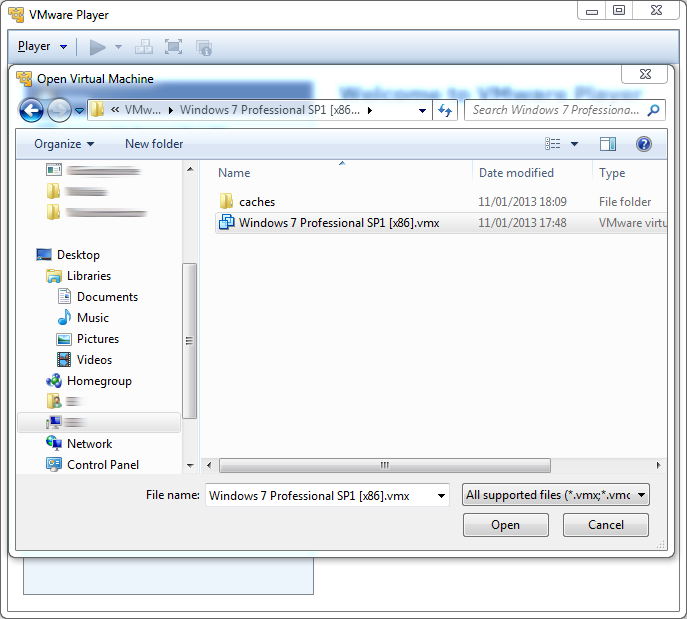This screenshot has width=687, height=619.
Task: Select Network in the navigation pane
Action: pyautogui.click(x=89, y=444)
